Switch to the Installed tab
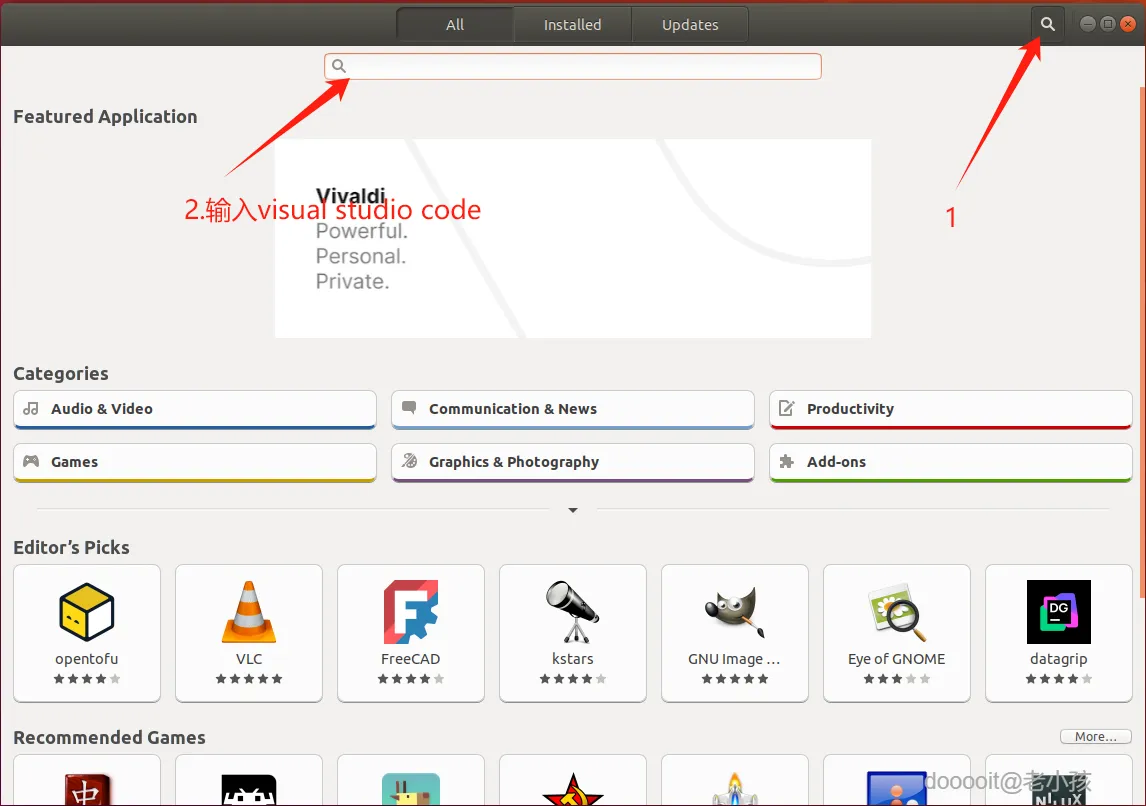The height and width of the screenshot is (806, 1146). [572, 25]
